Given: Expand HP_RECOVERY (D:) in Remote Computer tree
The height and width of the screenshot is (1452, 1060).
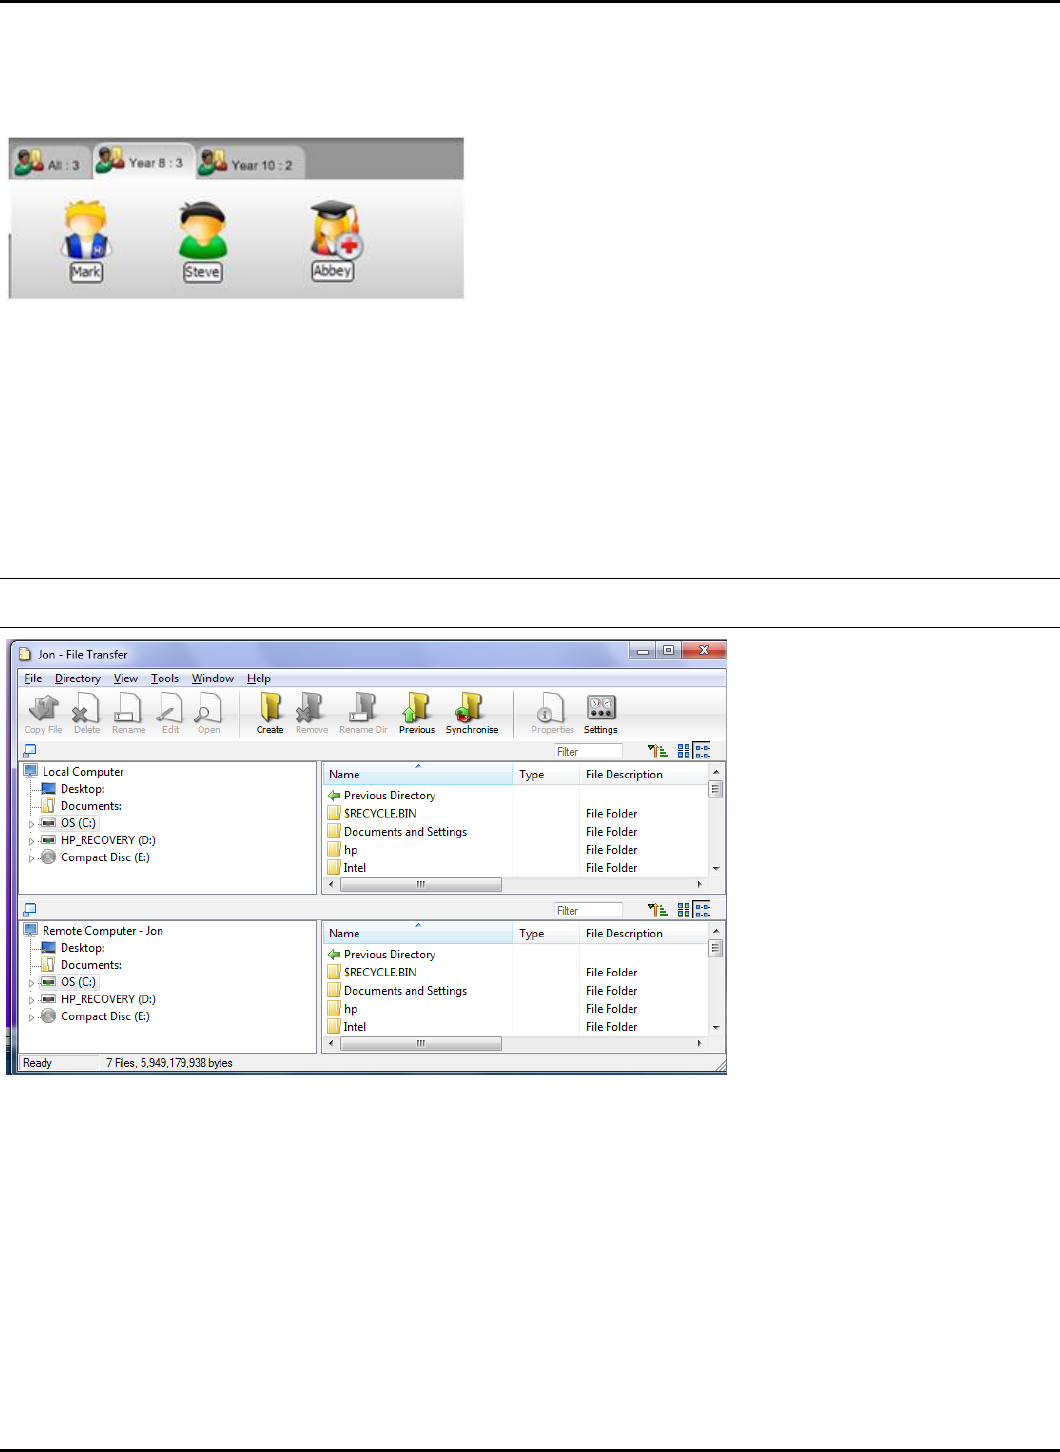Looking at the screenshot, I should pyautogui.click(x=31, y=1000).
